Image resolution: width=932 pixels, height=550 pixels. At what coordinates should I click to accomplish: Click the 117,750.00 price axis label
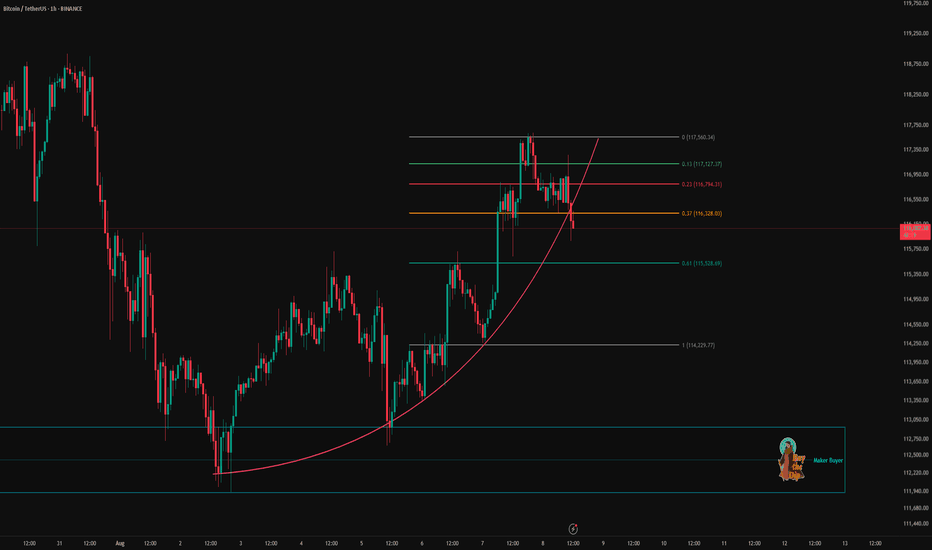click(916, 125)
